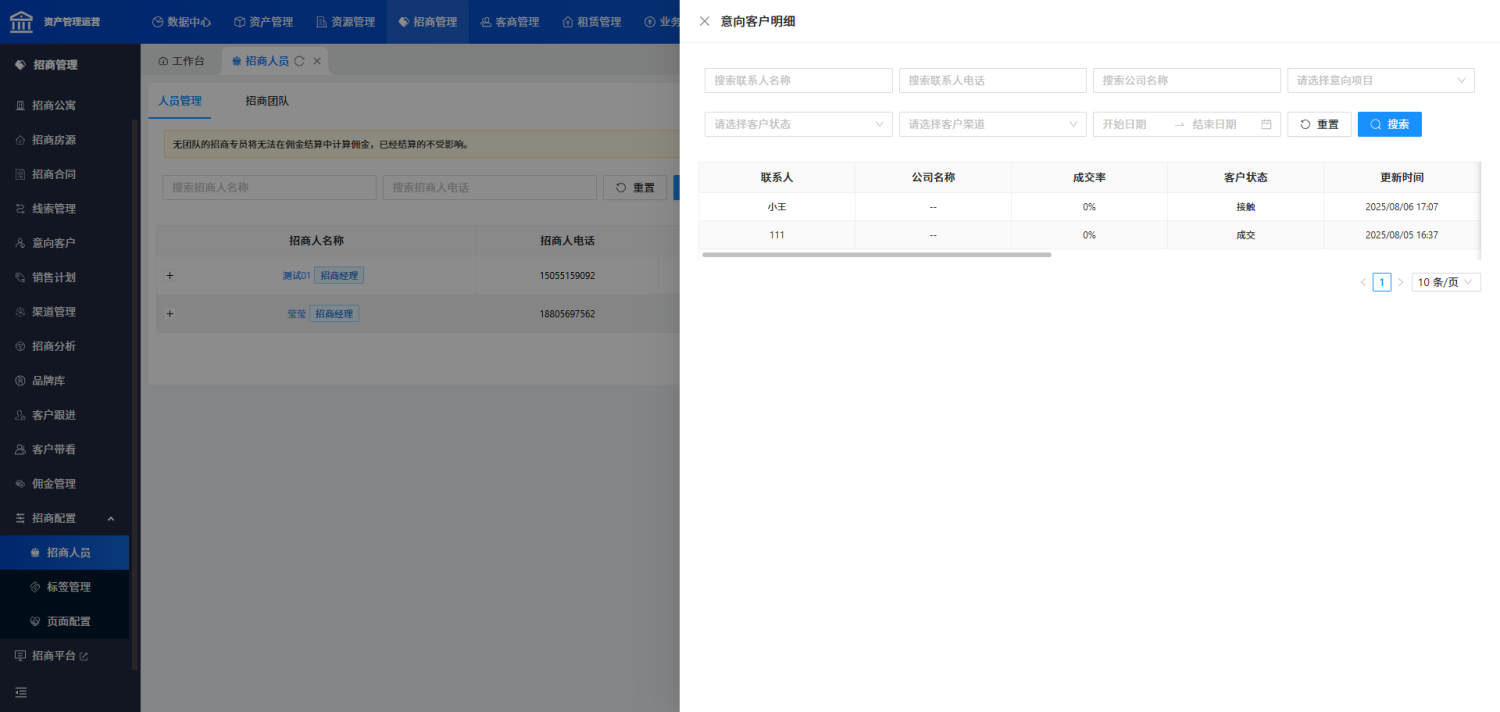The height and width of the screenshot is (712, 1500).
Task: Open 销售计划 sidebar entry
Action: pos(54,277)
